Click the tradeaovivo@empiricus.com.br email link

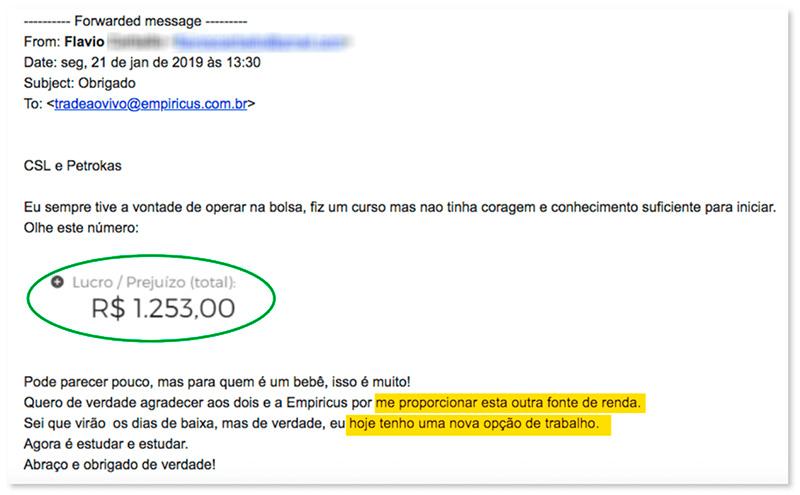point(151,104)
